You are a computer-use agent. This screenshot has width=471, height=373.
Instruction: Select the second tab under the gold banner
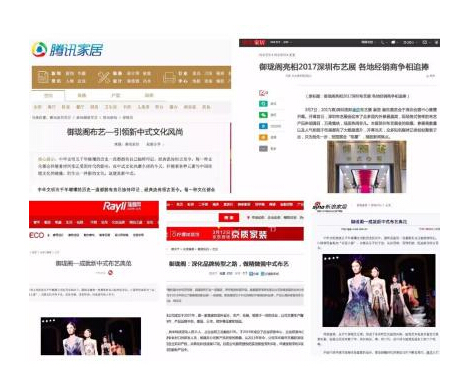coord(82,95)
